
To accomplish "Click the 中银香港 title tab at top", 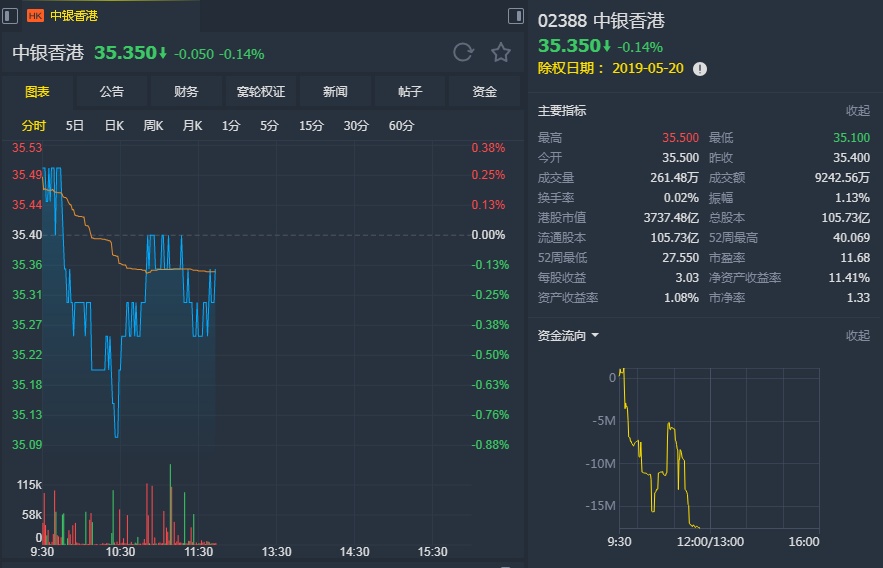I will click(x=74, y=16).
